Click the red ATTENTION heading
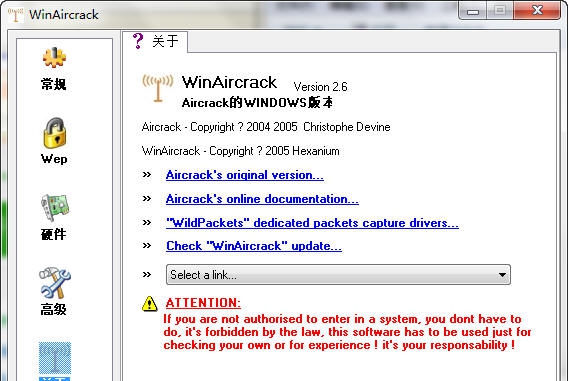Screen dimensions: 568x381 click(203, 303)
